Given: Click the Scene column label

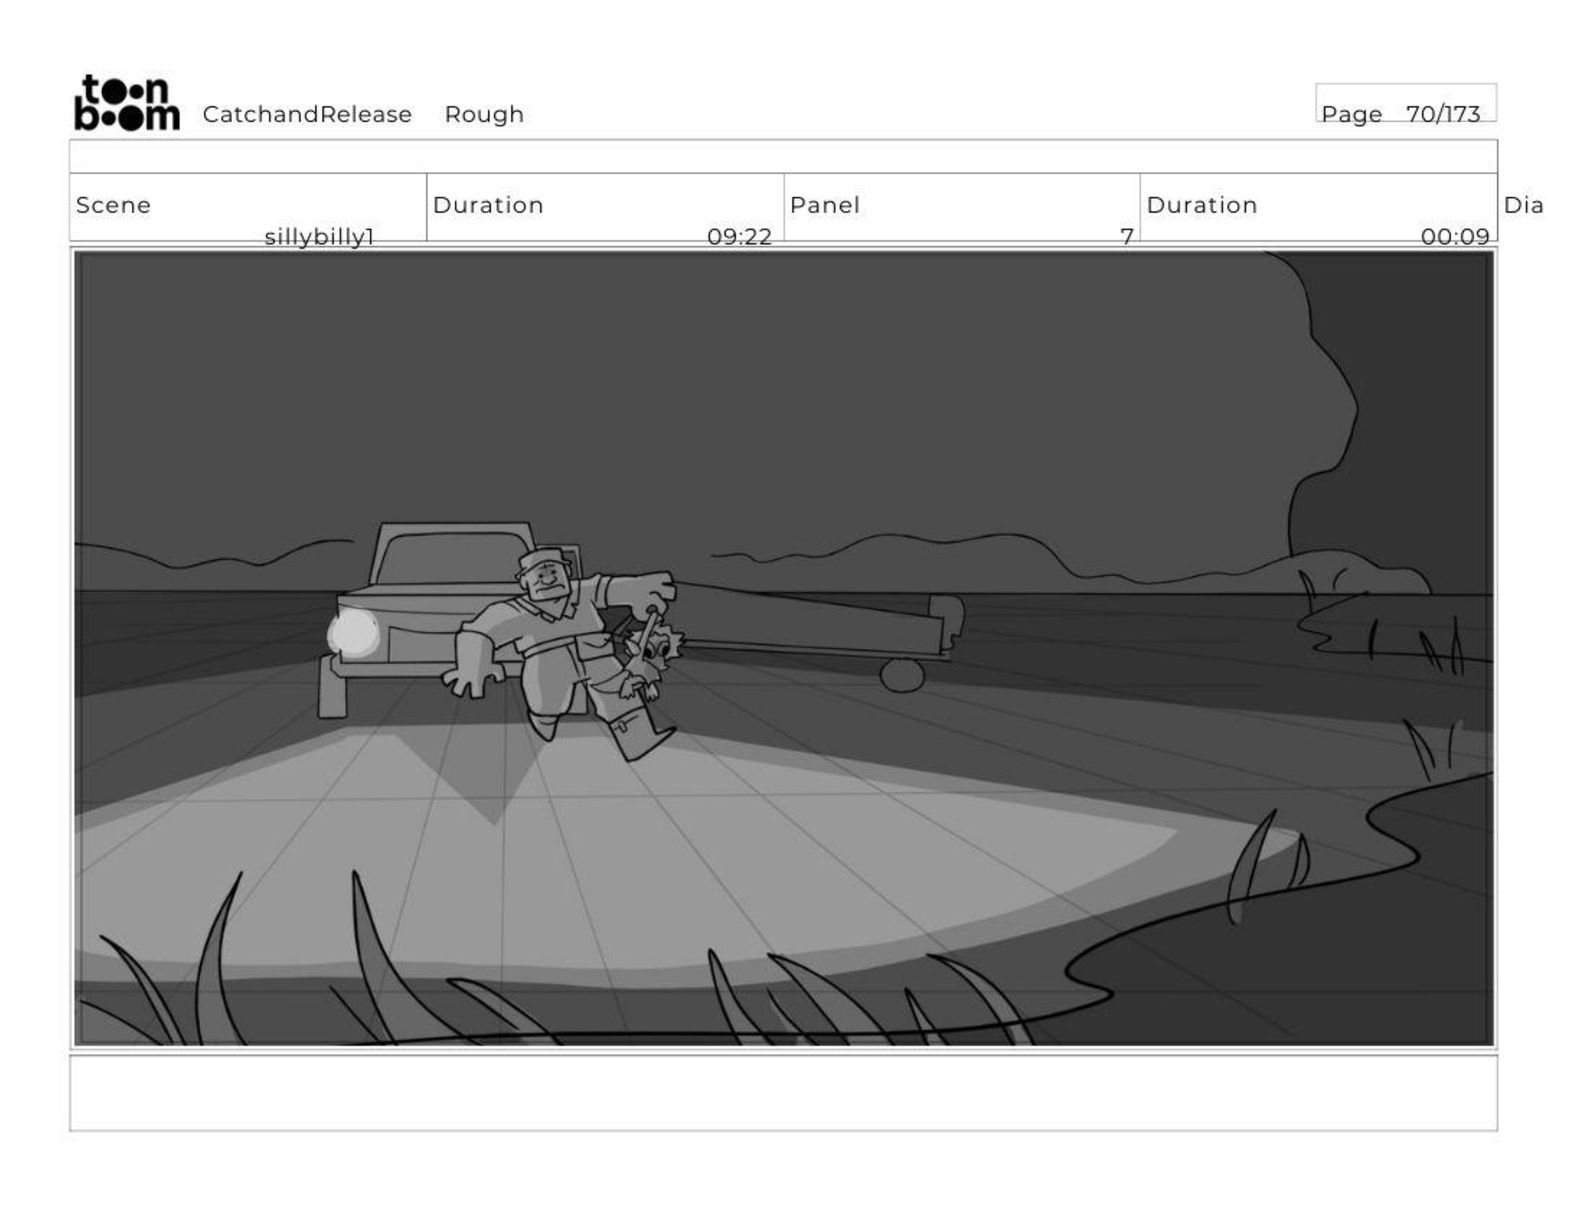Looking at the screenshot, I should click(113, 205).
